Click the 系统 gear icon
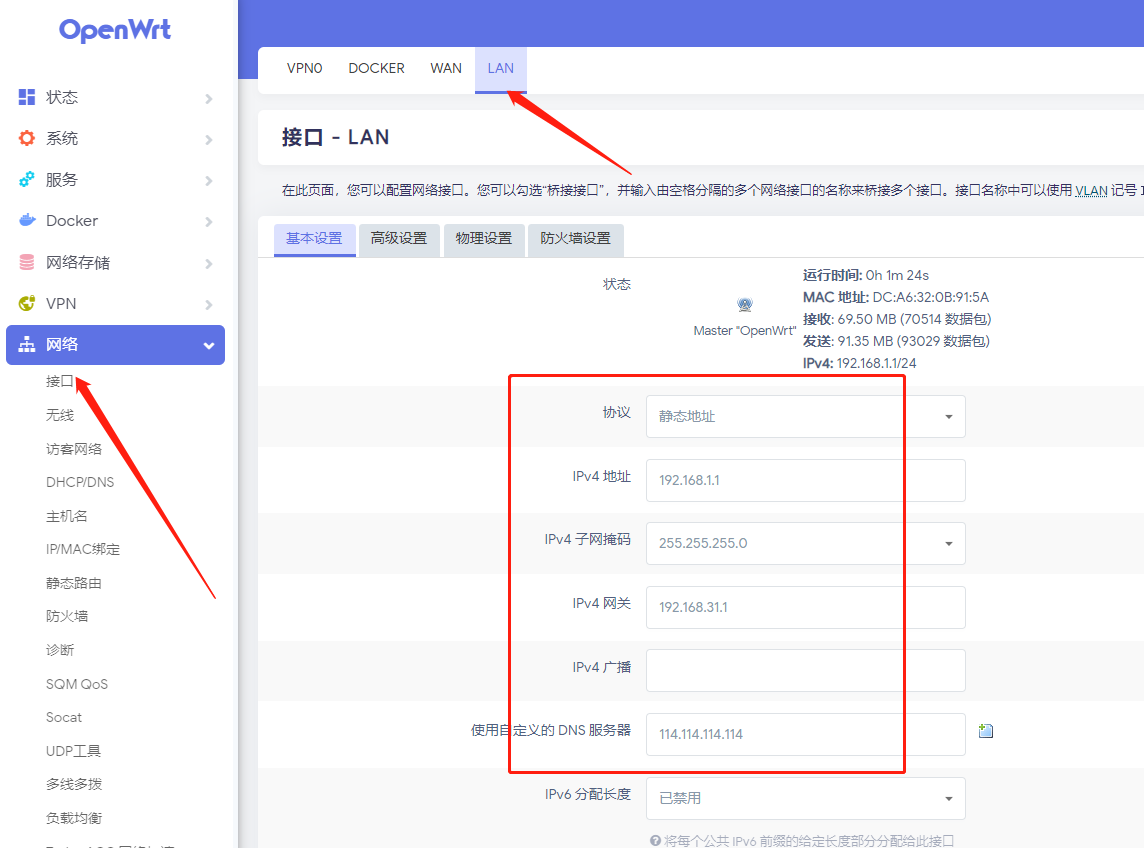The width and height of the screenshot is (1144, 848). point(27,138)
